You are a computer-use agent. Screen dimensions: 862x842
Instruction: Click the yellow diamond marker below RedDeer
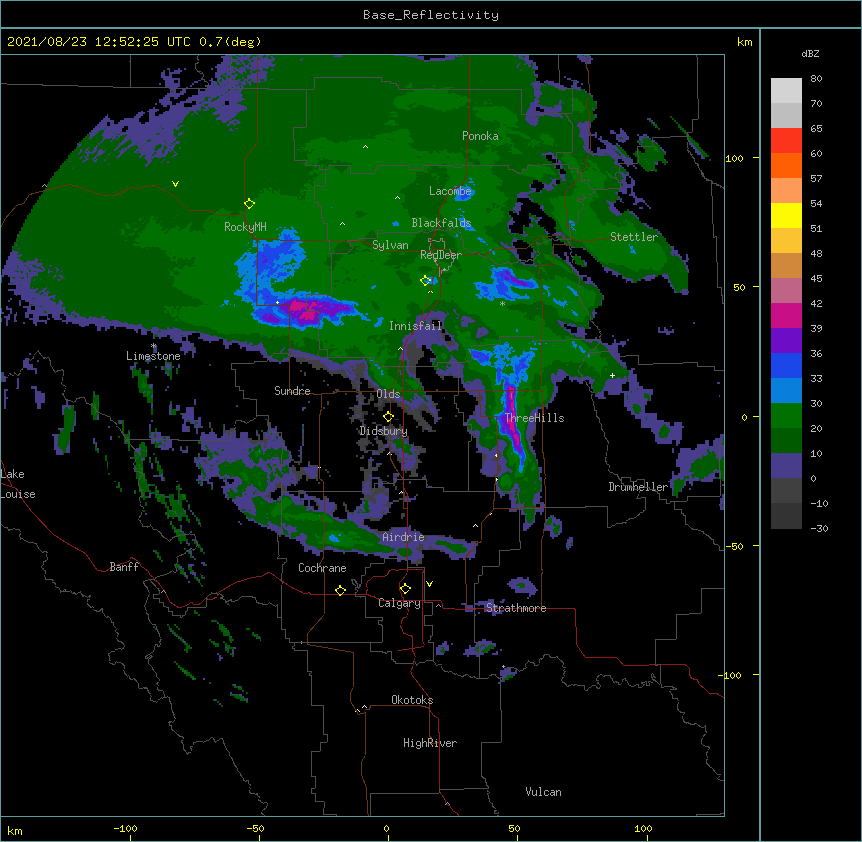pos(425,281)
